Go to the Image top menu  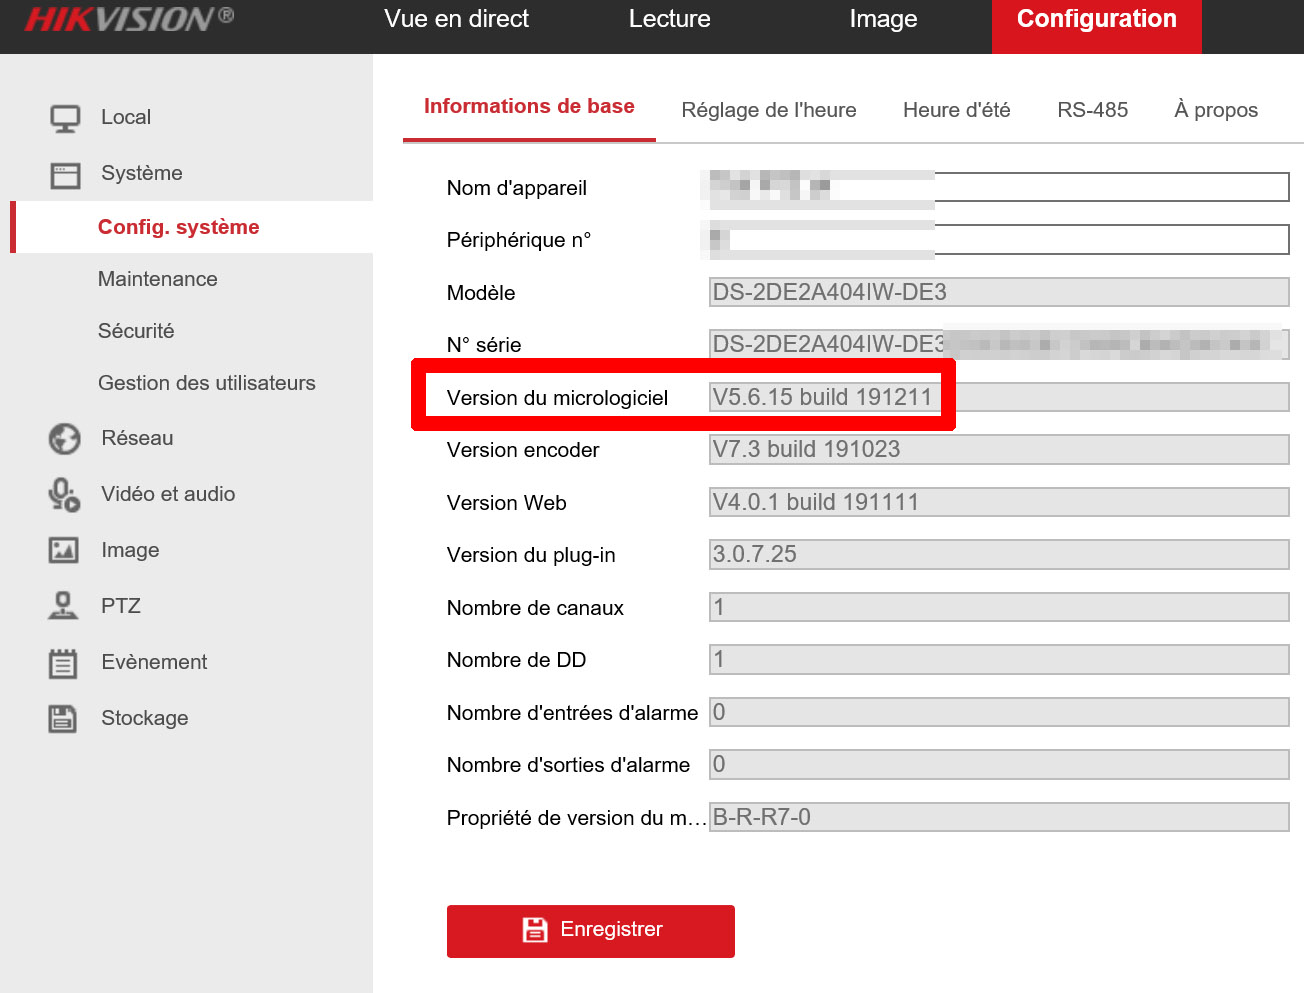click(883, 19)
